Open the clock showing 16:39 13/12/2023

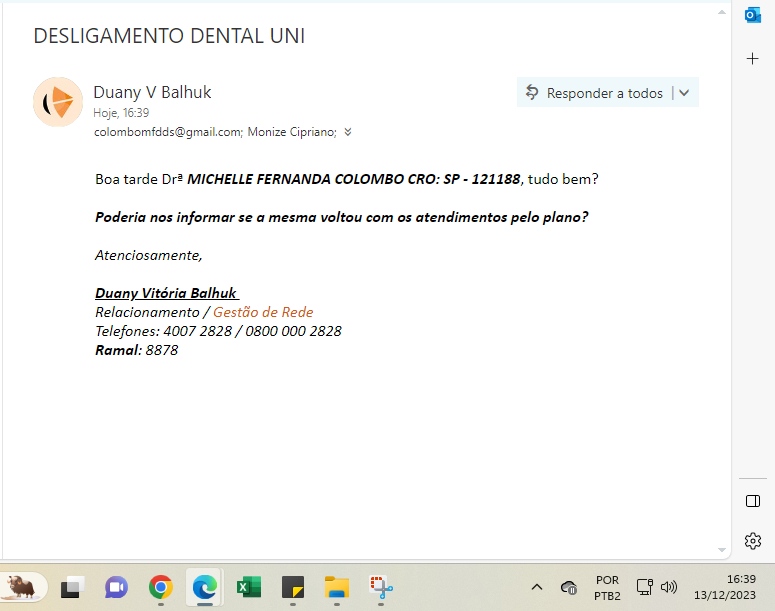click(x=725, y=587)
